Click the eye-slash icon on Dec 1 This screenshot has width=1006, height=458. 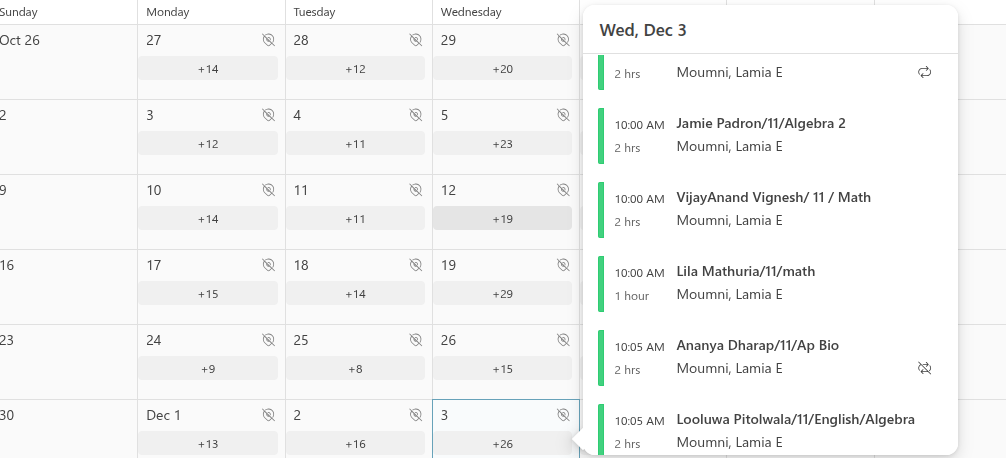(x=268, y=415)
